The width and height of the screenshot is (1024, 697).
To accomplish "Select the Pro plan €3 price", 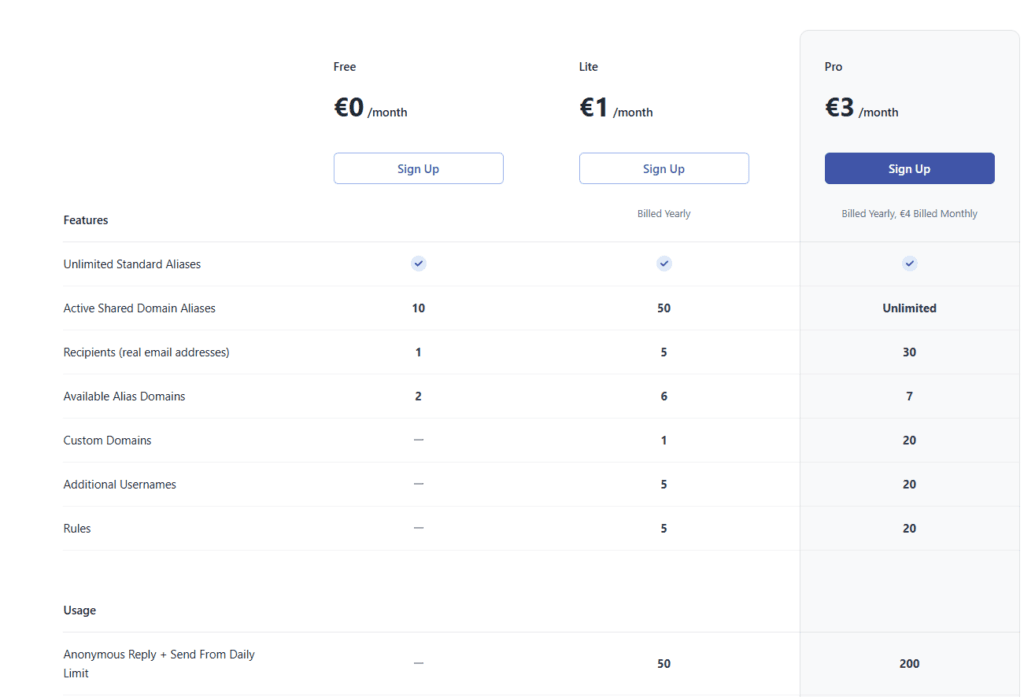I will (x=839, y=107).
